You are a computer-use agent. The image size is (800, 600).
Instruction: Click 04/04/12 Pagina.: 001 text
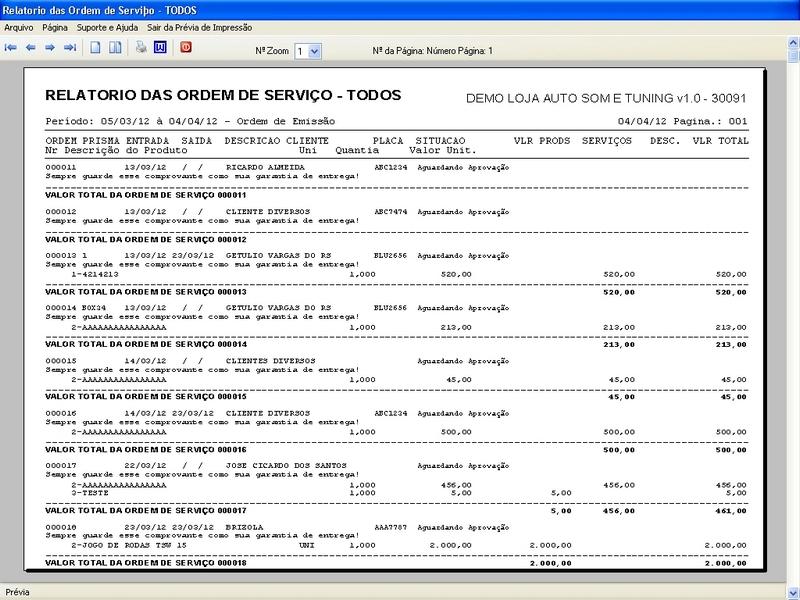click(x=682, y=121)
